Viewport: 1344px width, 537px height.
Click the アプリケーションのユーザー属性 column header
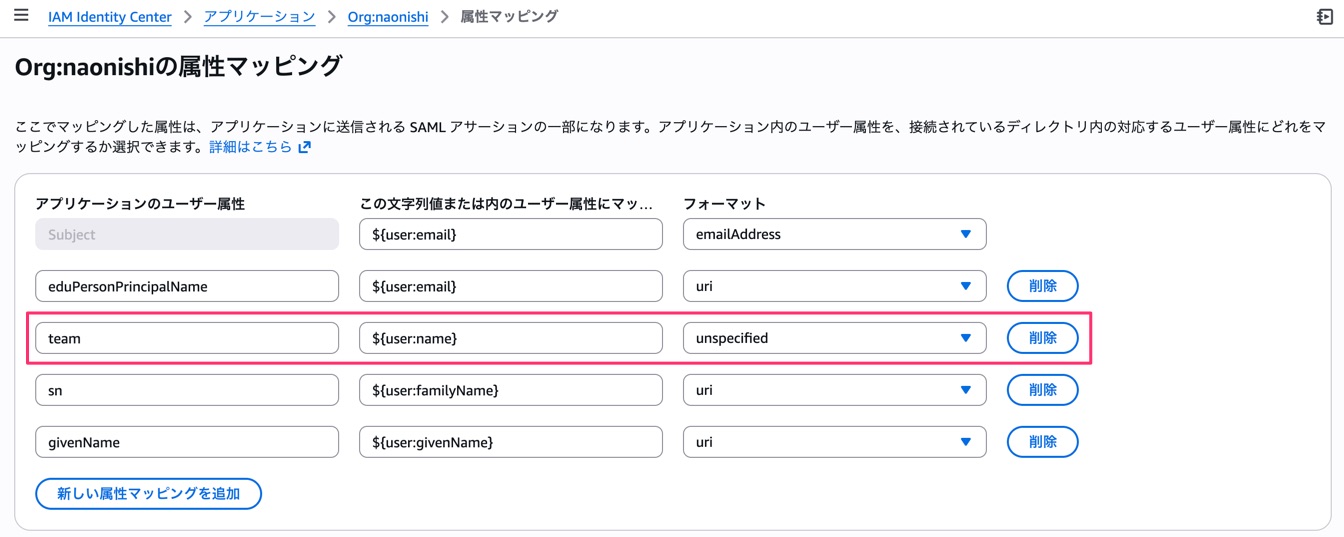[140, 204]
